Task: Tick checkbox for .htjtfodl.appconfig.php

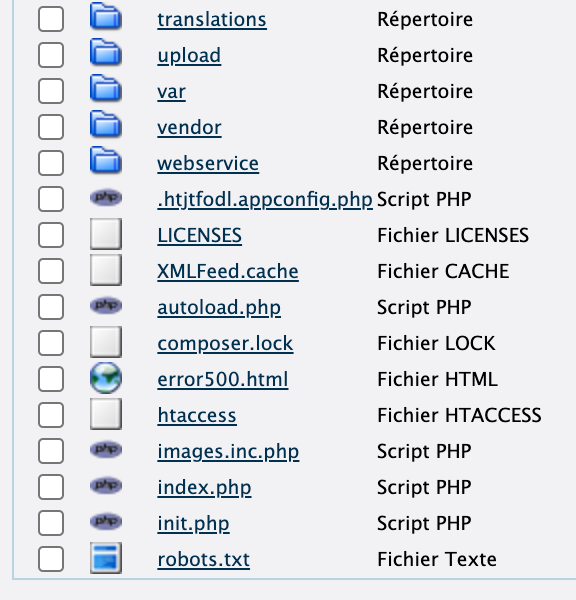Action: (51, 199)
